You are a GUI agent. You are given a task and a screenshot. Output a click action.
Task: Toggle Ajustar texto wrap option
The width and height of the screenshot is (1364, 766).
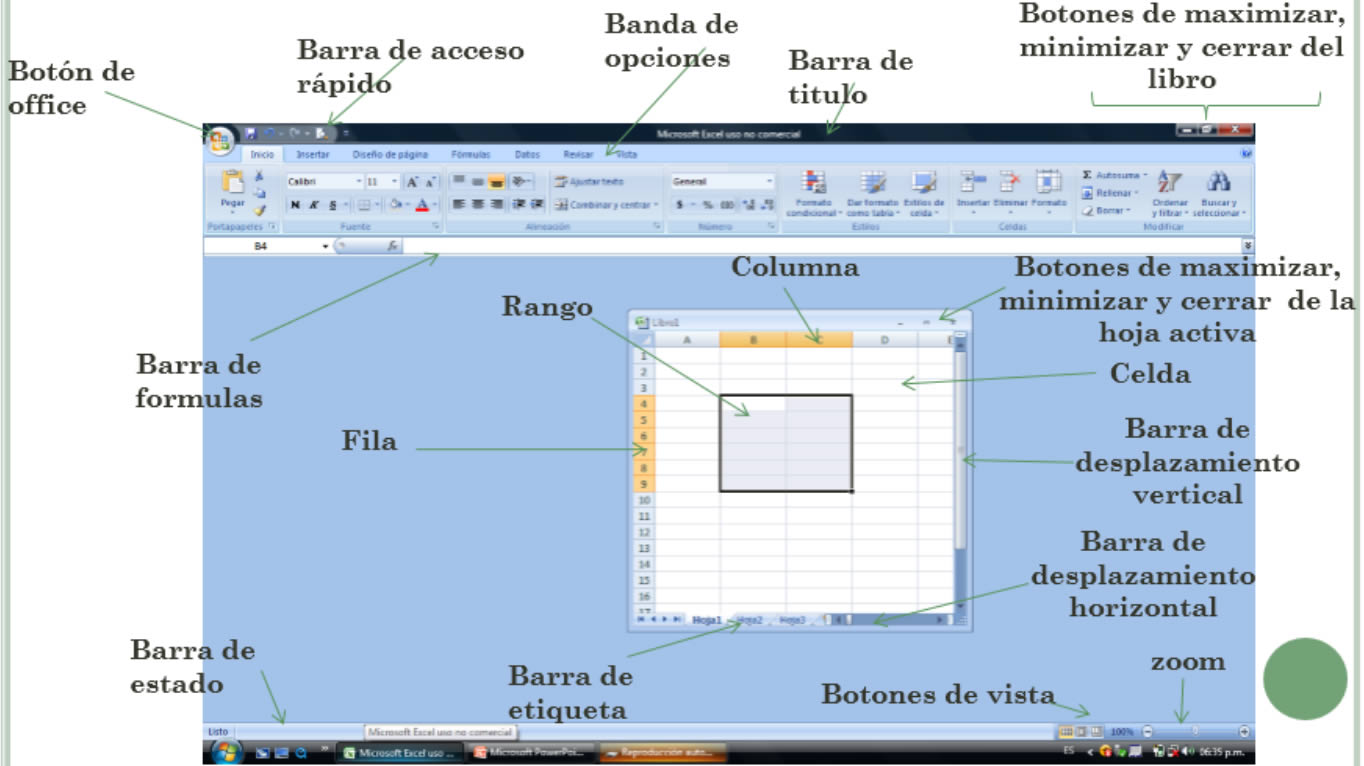(589, 182)
